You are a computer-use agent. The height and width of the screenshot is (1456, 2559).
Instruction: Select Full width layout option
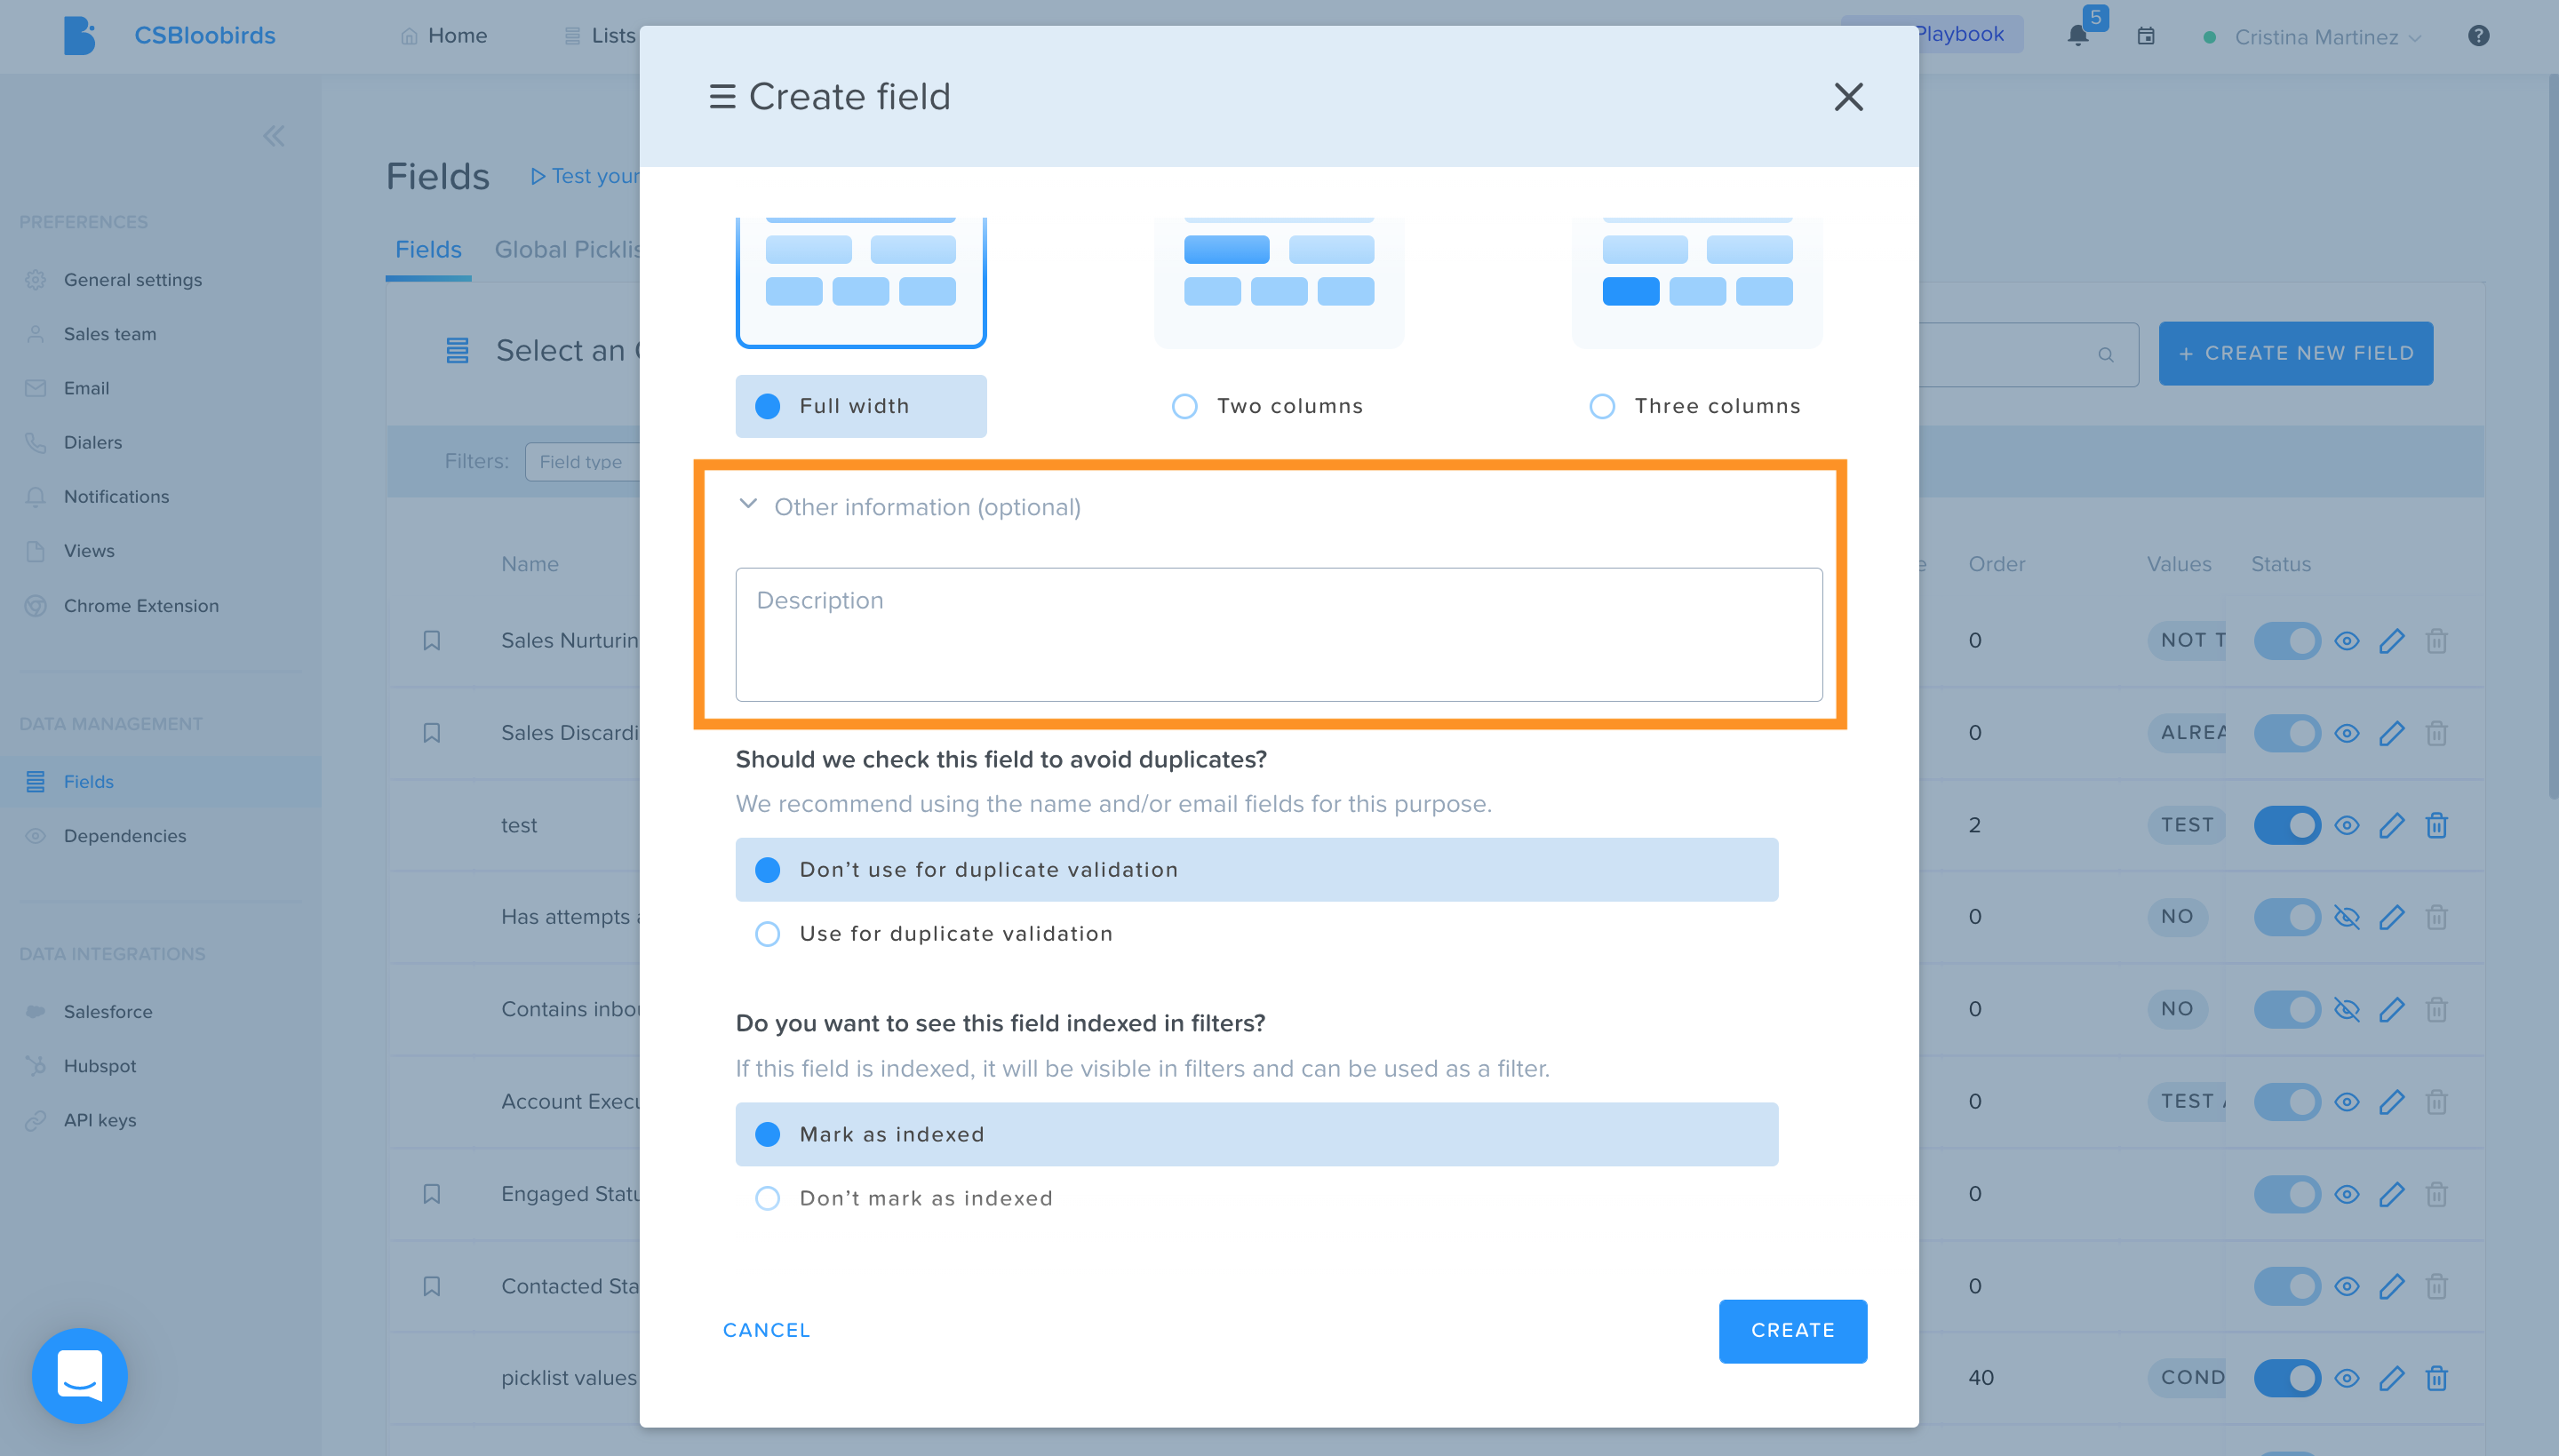point(860,406)
